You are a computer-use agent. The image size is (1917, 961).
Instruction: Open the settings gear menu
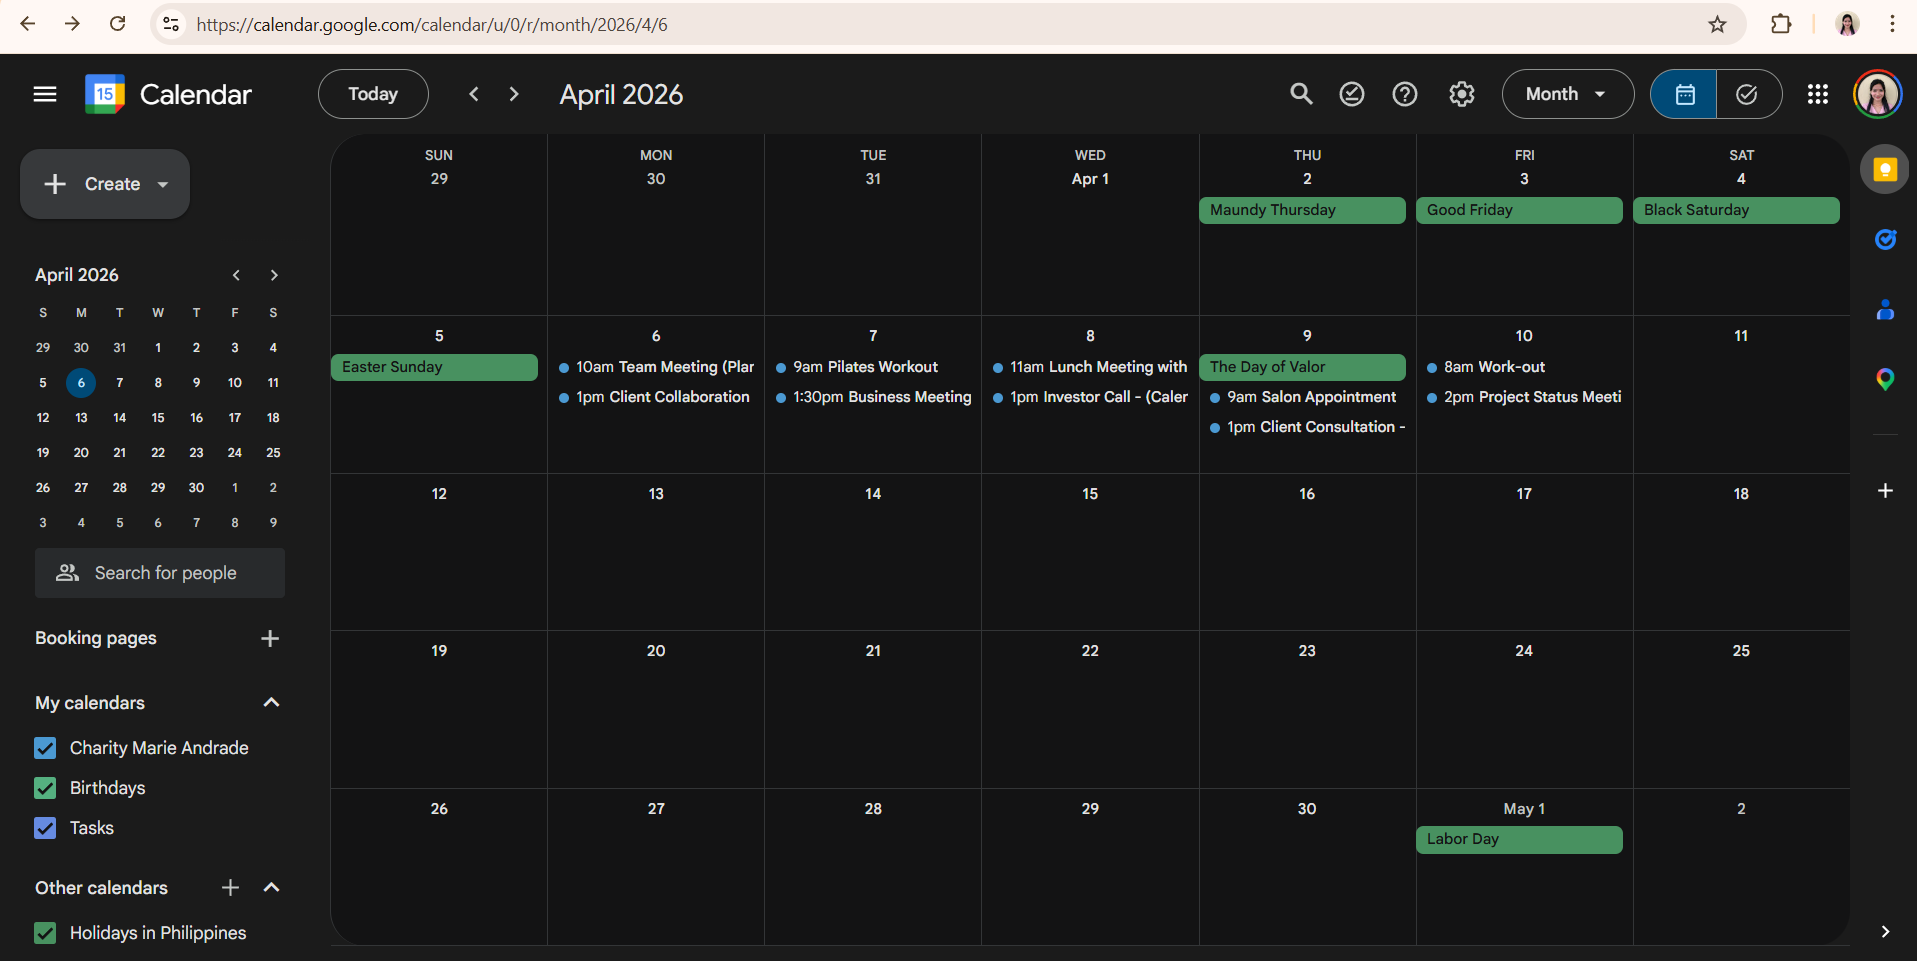[1461, 94]
